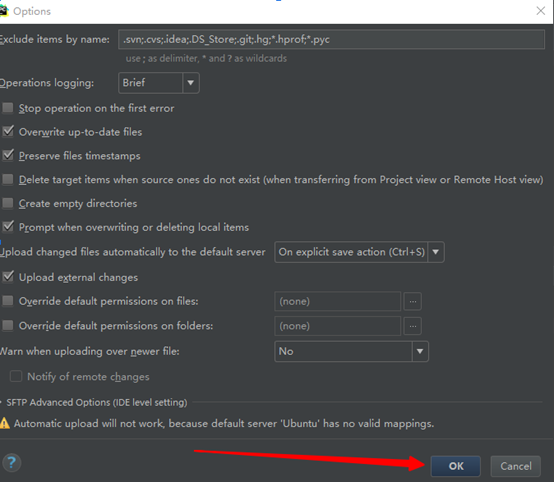Click the help question mark icon
The height and width of the screenshot is (482, 554).
(12, 463)
